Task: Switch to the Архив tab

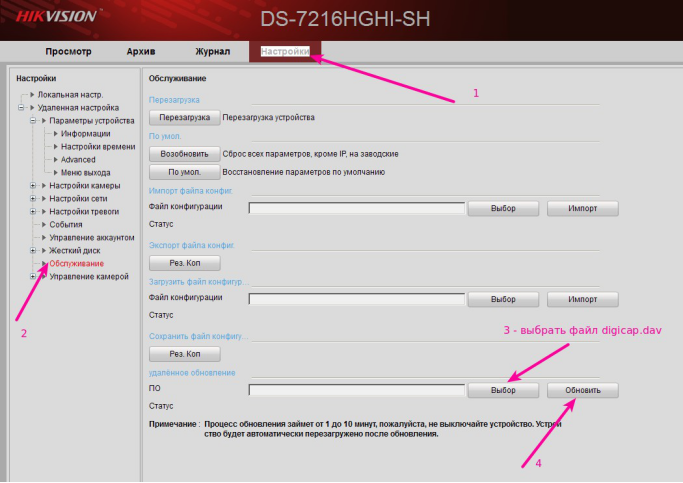Action: pyautogui.click(x=140, y=51)
